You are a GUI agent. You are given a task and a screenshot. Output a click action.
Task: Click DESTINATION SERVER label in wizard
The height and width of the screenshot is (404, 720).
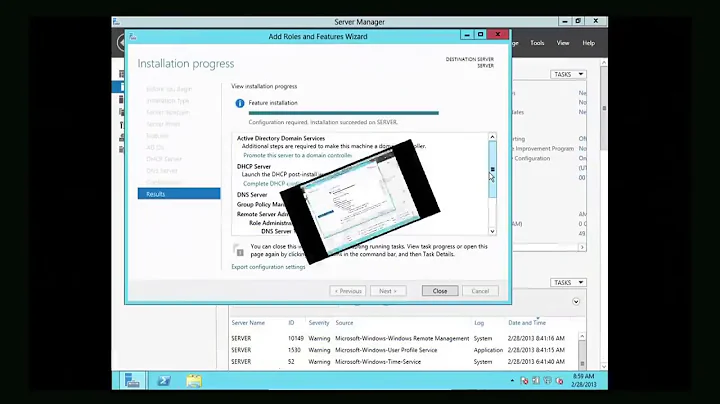coord(469,59)
